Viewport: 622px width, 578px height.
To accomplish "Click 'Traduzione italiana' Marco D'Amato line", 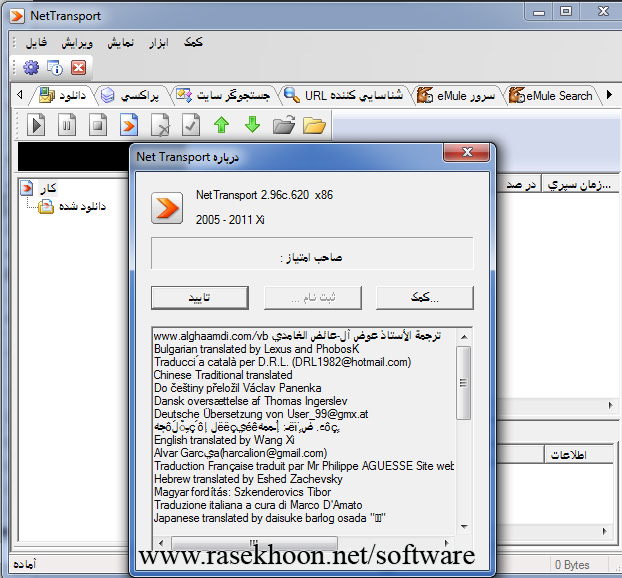I will pyautogui.click(x=258, y=505).
